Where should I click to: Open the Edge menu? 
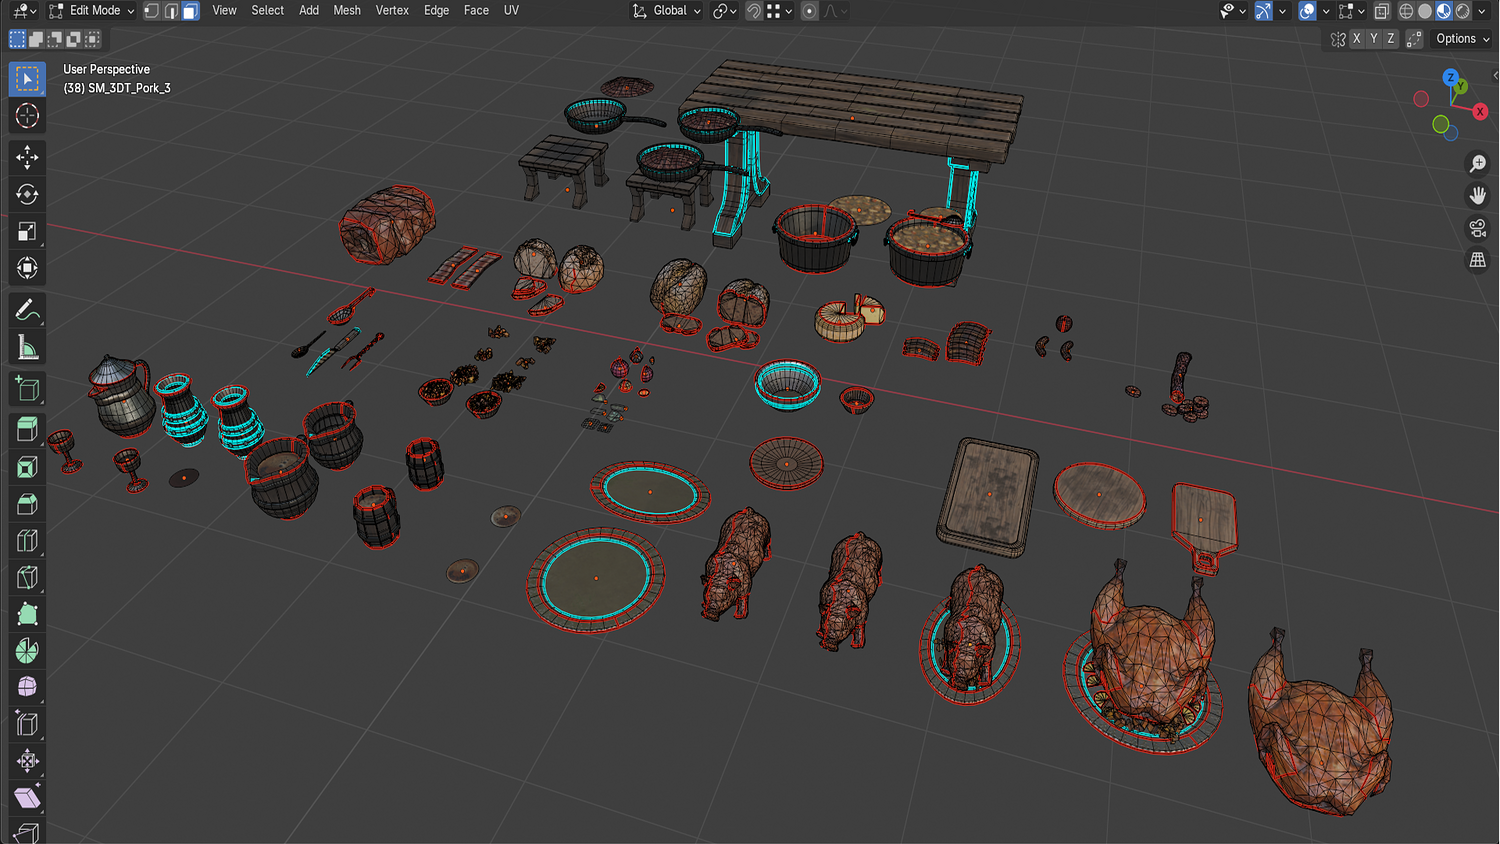point(436,11)
